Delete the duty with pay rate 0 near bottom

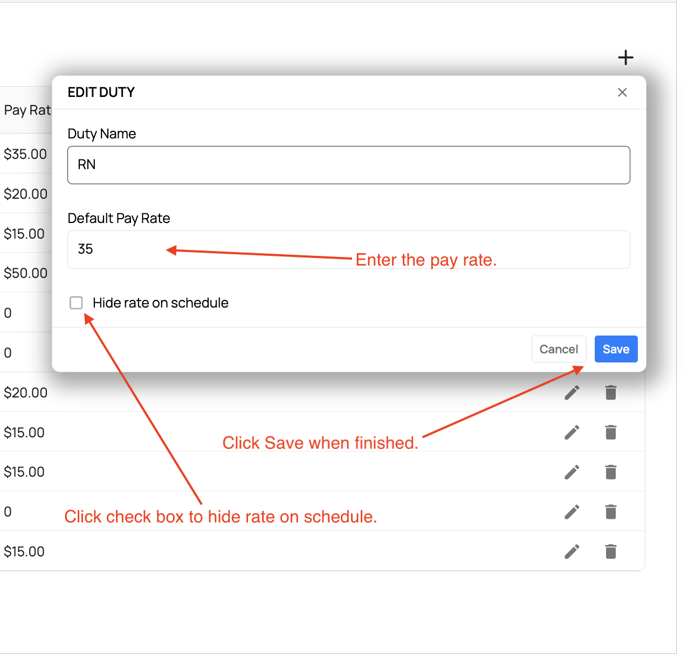(x=610, y=512)
